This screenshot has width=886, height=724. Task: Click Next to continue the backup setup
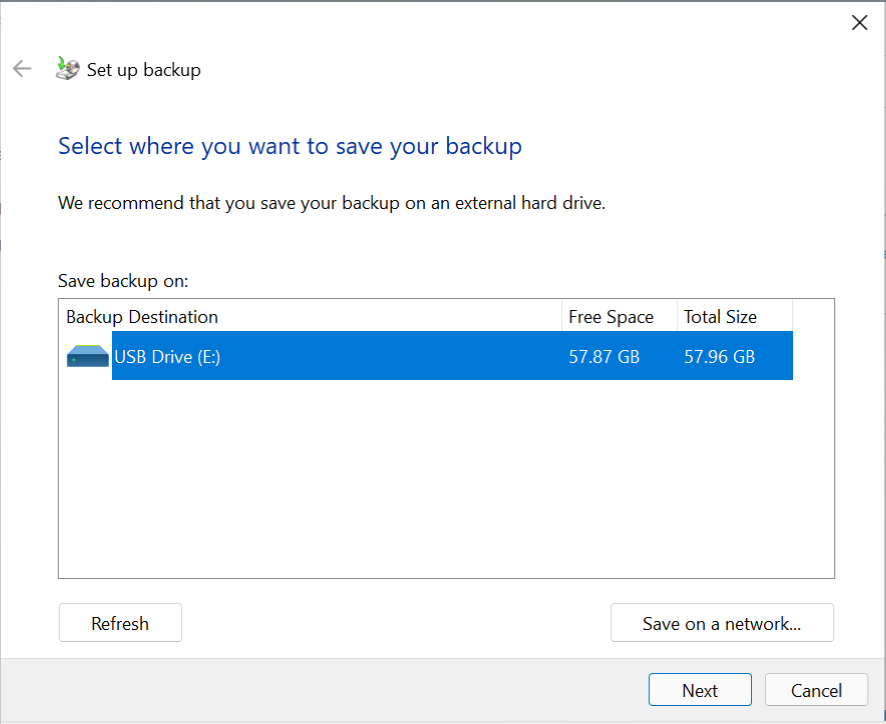click(x=699, y=689)
